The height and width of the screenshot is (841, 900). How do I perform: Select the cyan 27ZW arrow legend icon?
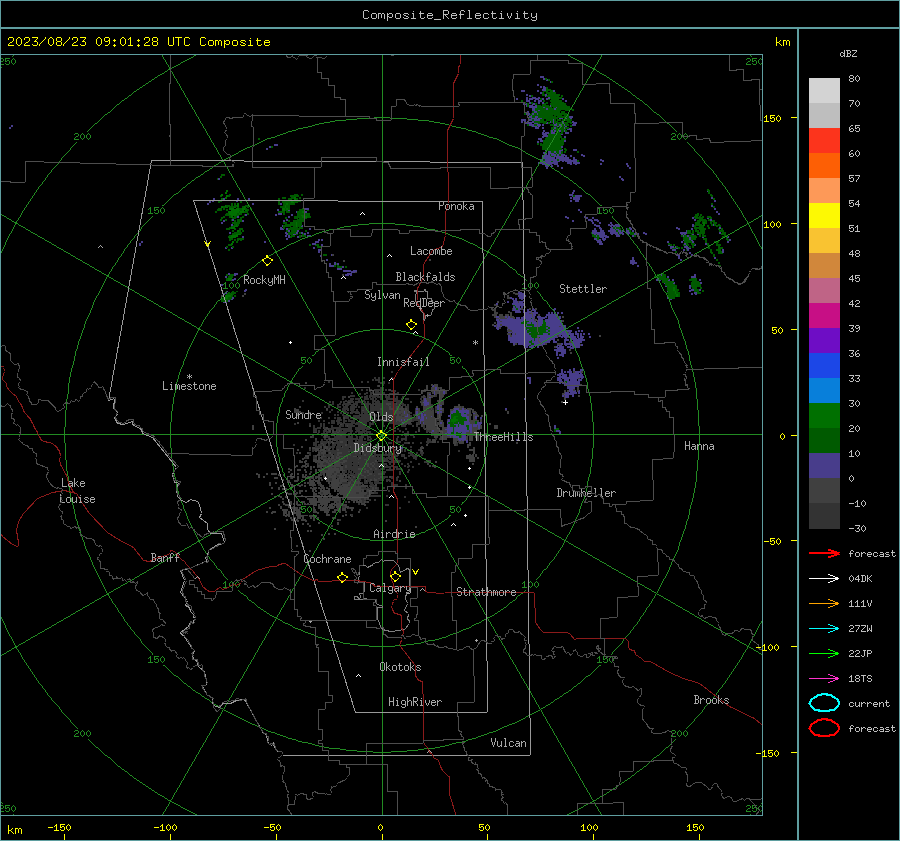824,629
